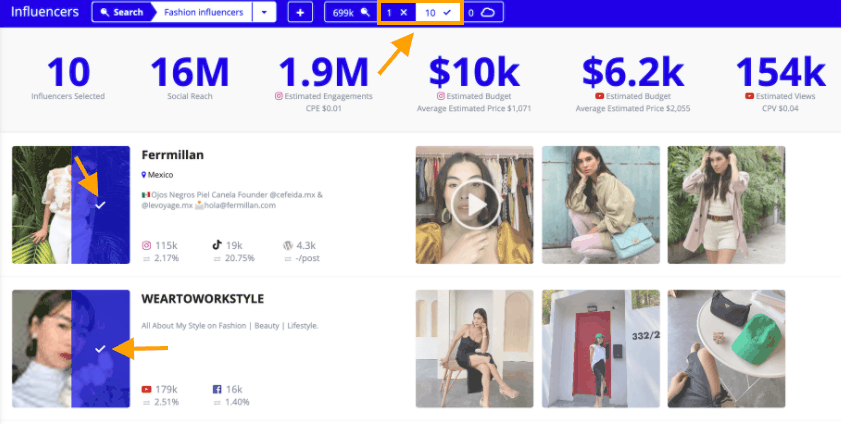Image resolution: width=841 pixels, height=424 pixels.
Task: Click the plus button to add search
Action: tap(300, 12)
